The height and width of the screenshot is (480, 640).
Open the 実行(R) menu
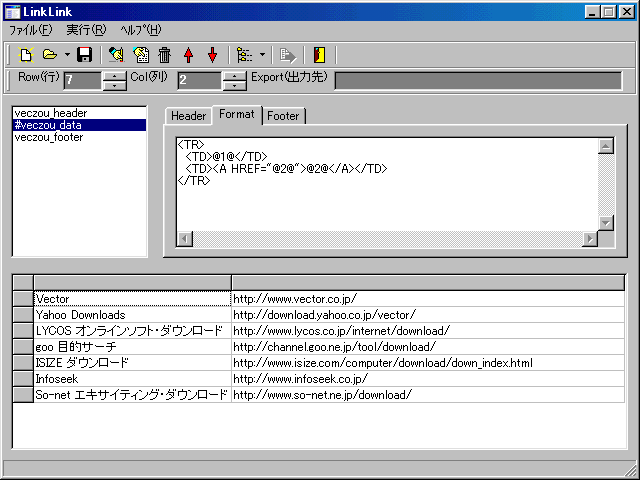coord(87,30)
